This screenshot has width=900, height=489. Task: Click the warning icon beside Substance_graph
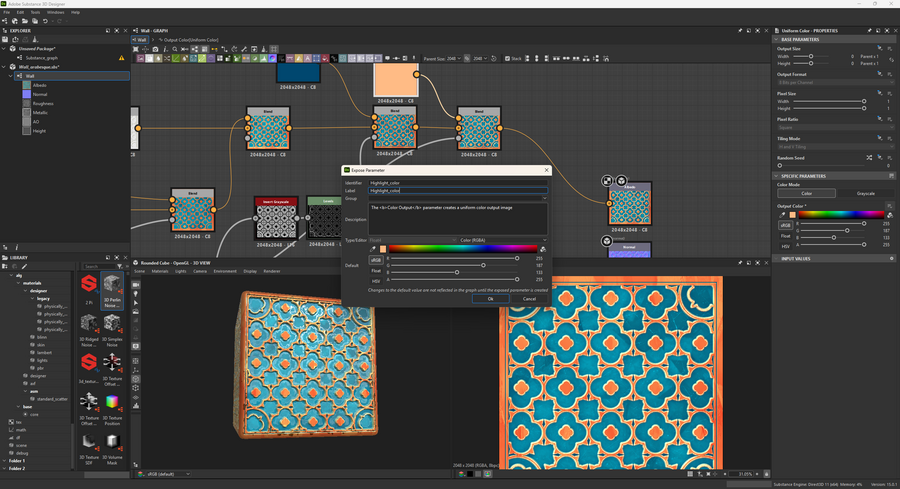(x=122, y=58)
